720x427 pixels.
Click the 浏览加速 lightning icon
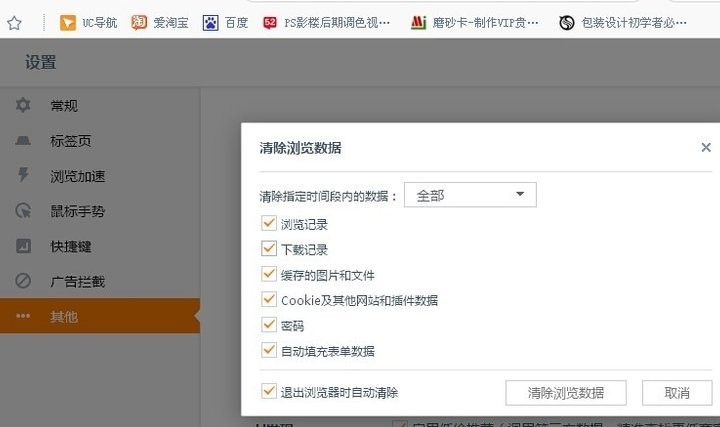tap(23, 174)
